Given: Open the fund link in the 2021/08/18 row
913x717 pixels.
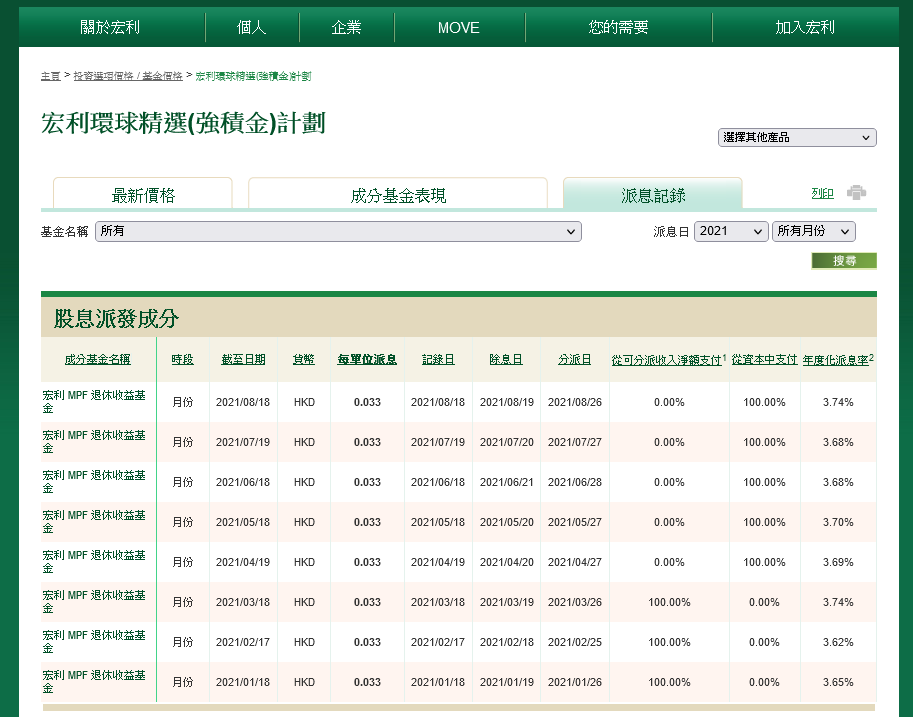Looking at the screenshot, I should [x=94, y=402].
